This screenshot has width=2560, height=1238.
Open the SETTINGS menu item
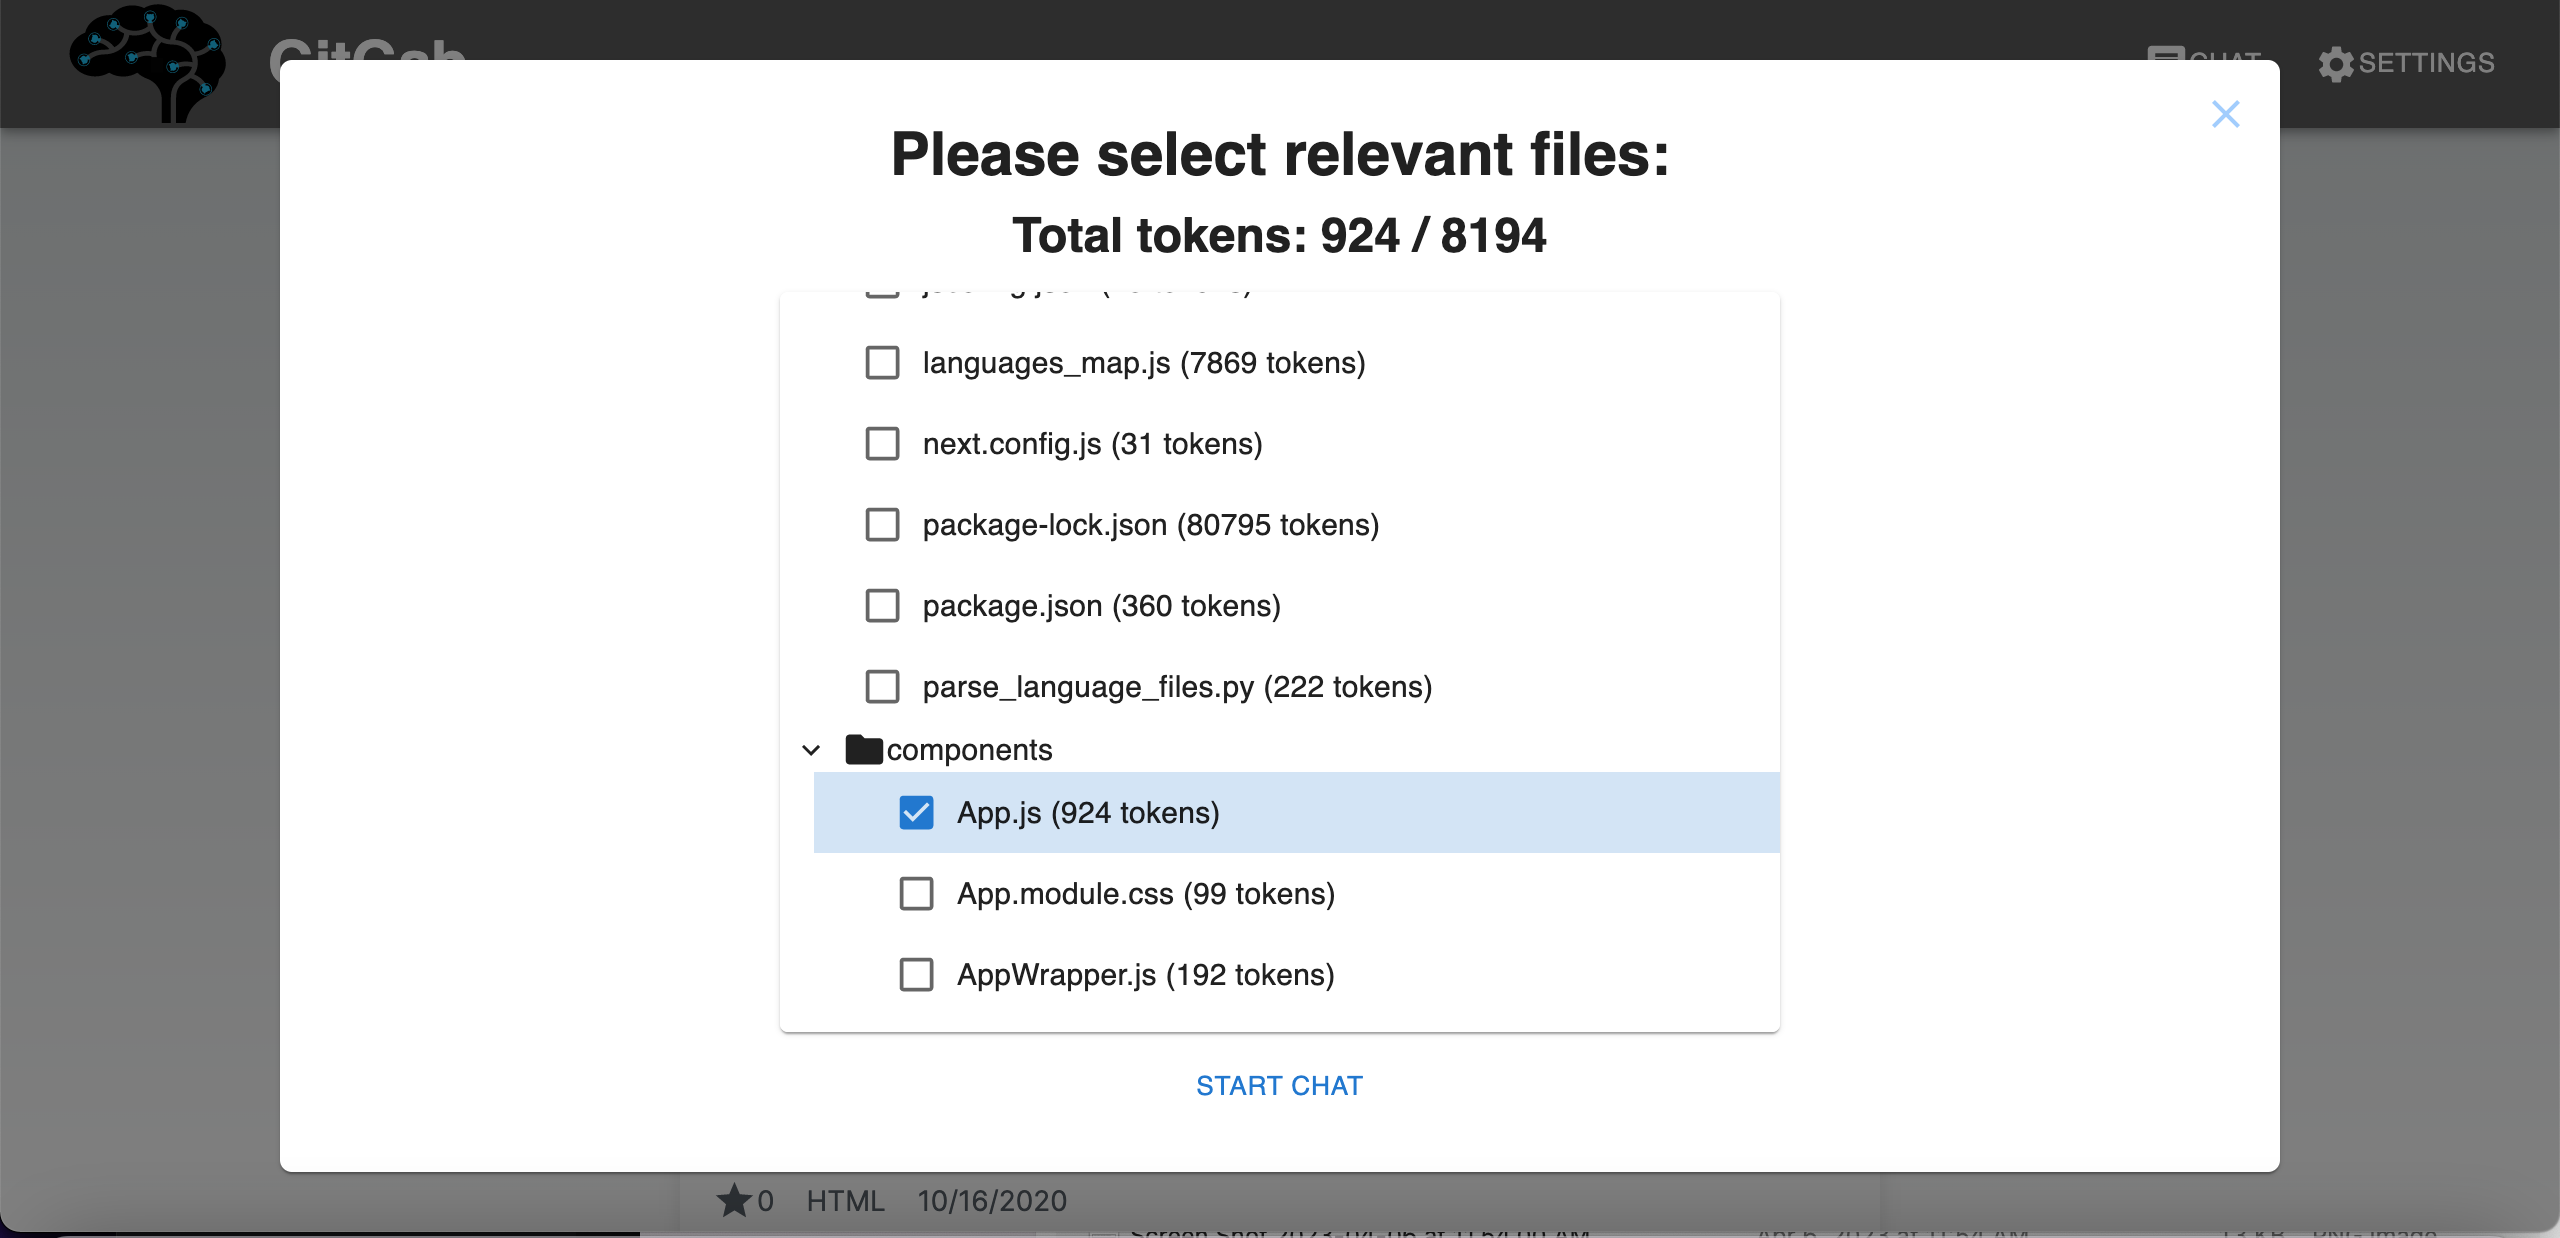coord(2426,63)
